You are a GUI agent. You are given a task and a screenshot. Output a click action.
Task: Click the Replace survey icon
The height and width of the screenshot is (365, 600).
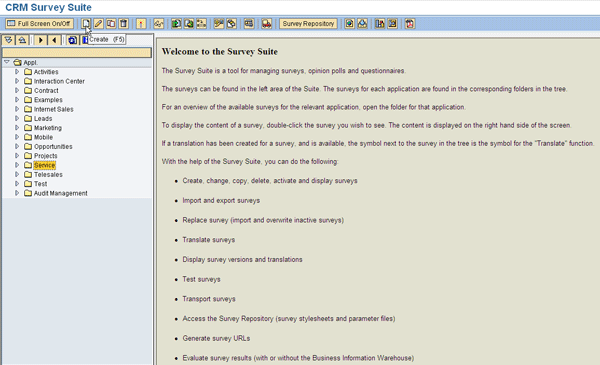(201, 24)
